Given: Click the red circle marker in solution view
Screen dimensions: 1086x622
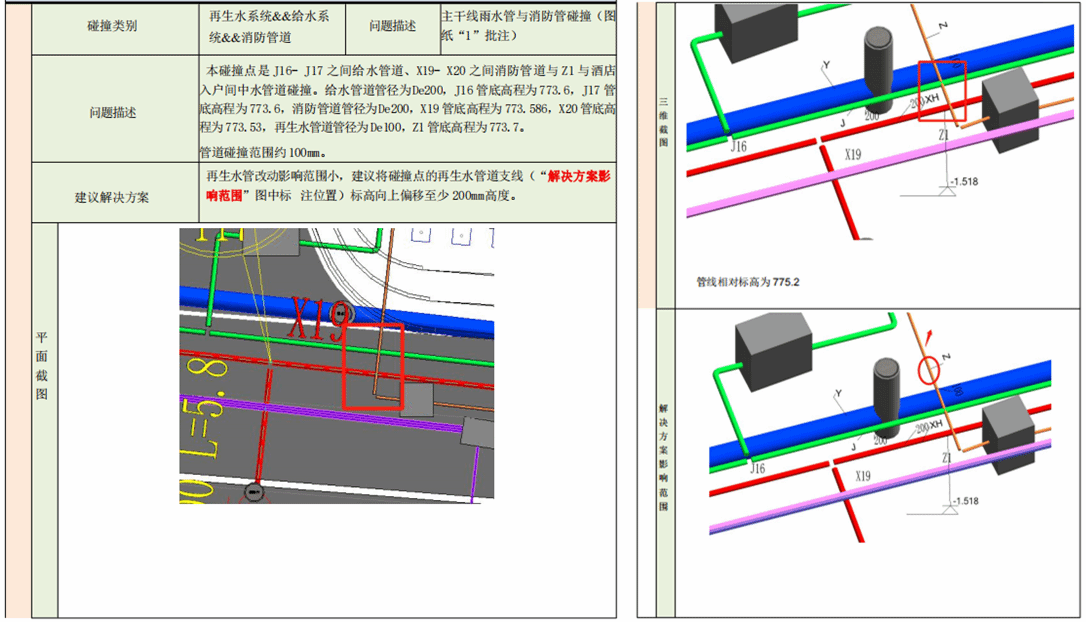Looking at the screenshot, I should pyautogui.click(x=930, y=371).
